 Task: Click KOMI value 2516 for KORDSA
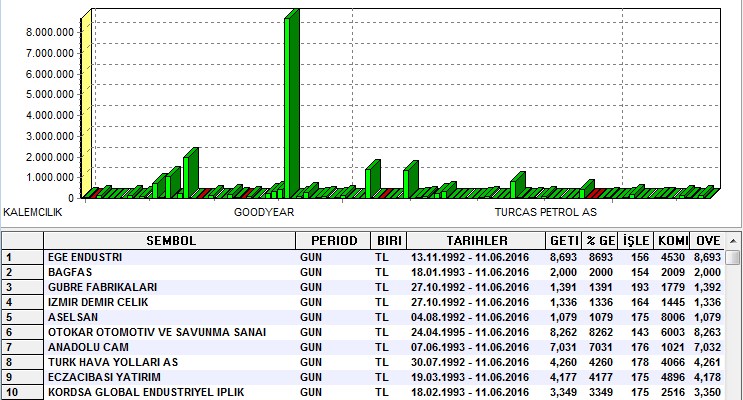pos(673,392)
